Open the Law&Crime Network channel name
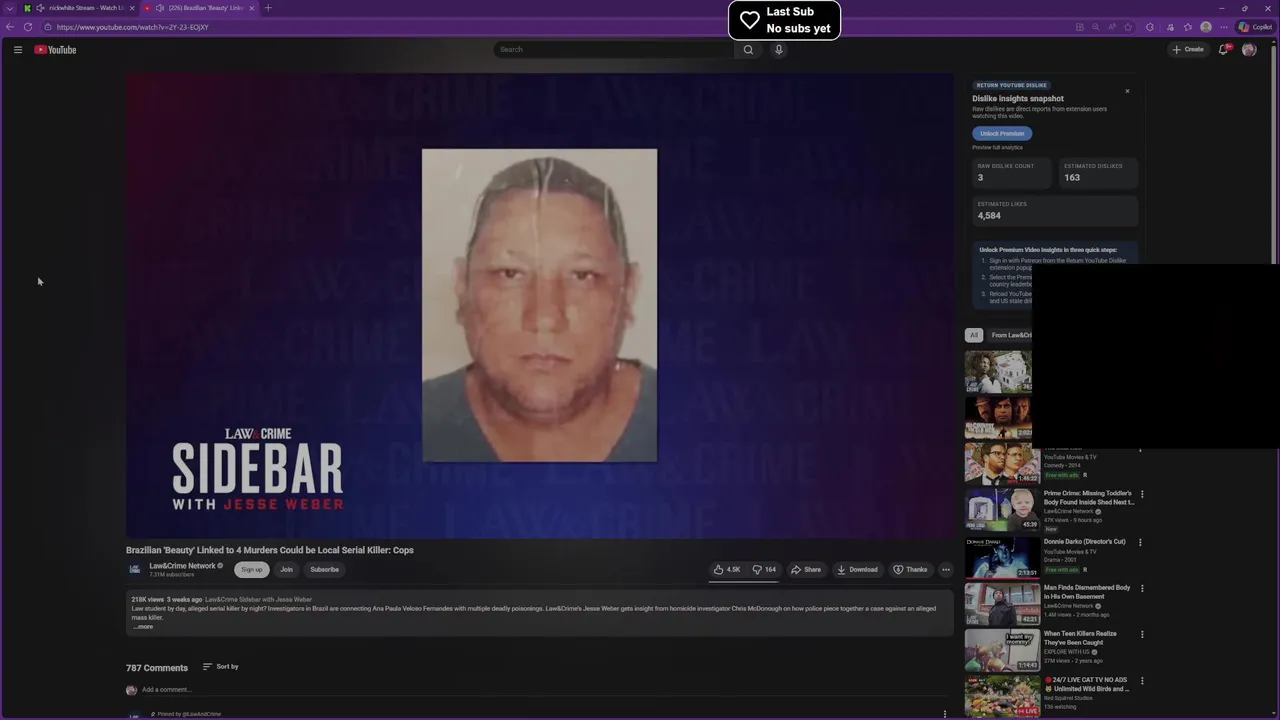 pos(182,565)
